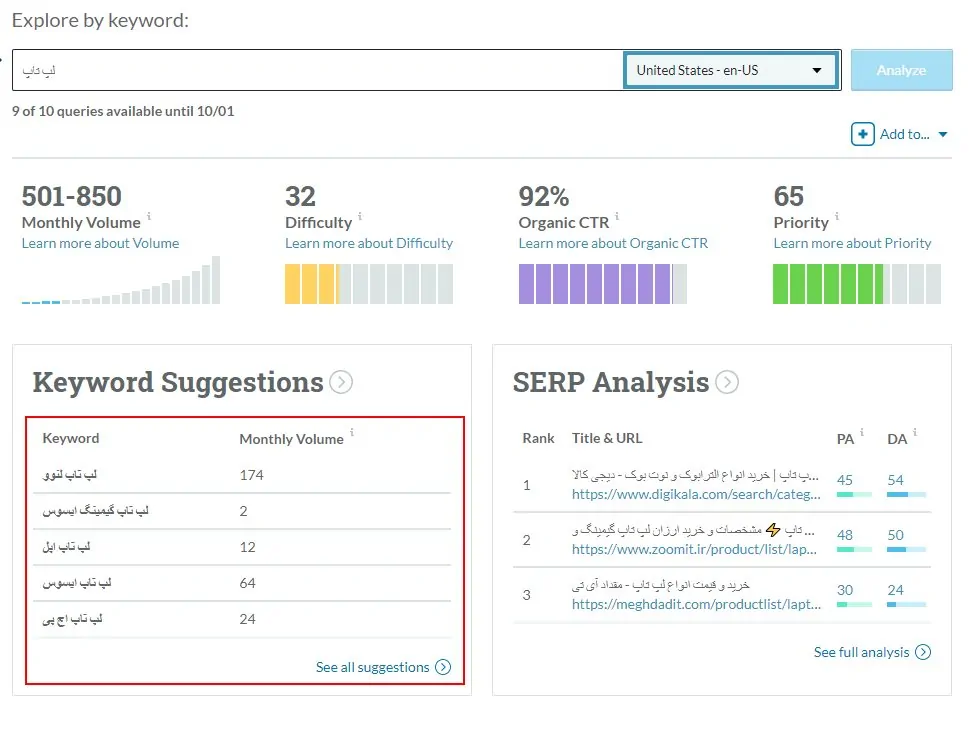Follow the Learn more about Organic CTR link

tap(612, 243)
